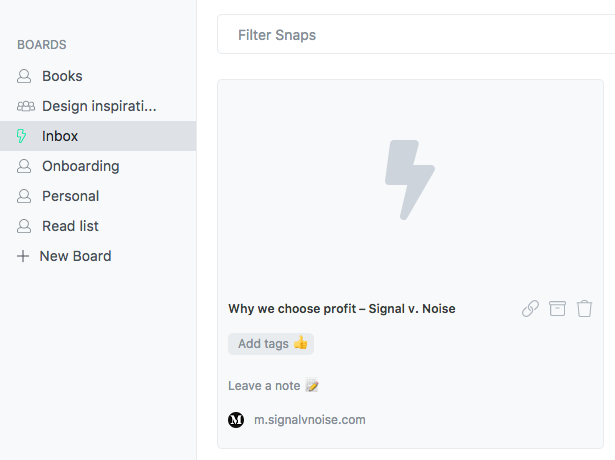Viewport: 615px width, 460px height.
Task: Open the Read list board
Action: pyautogui.click(x=98, y=226)
